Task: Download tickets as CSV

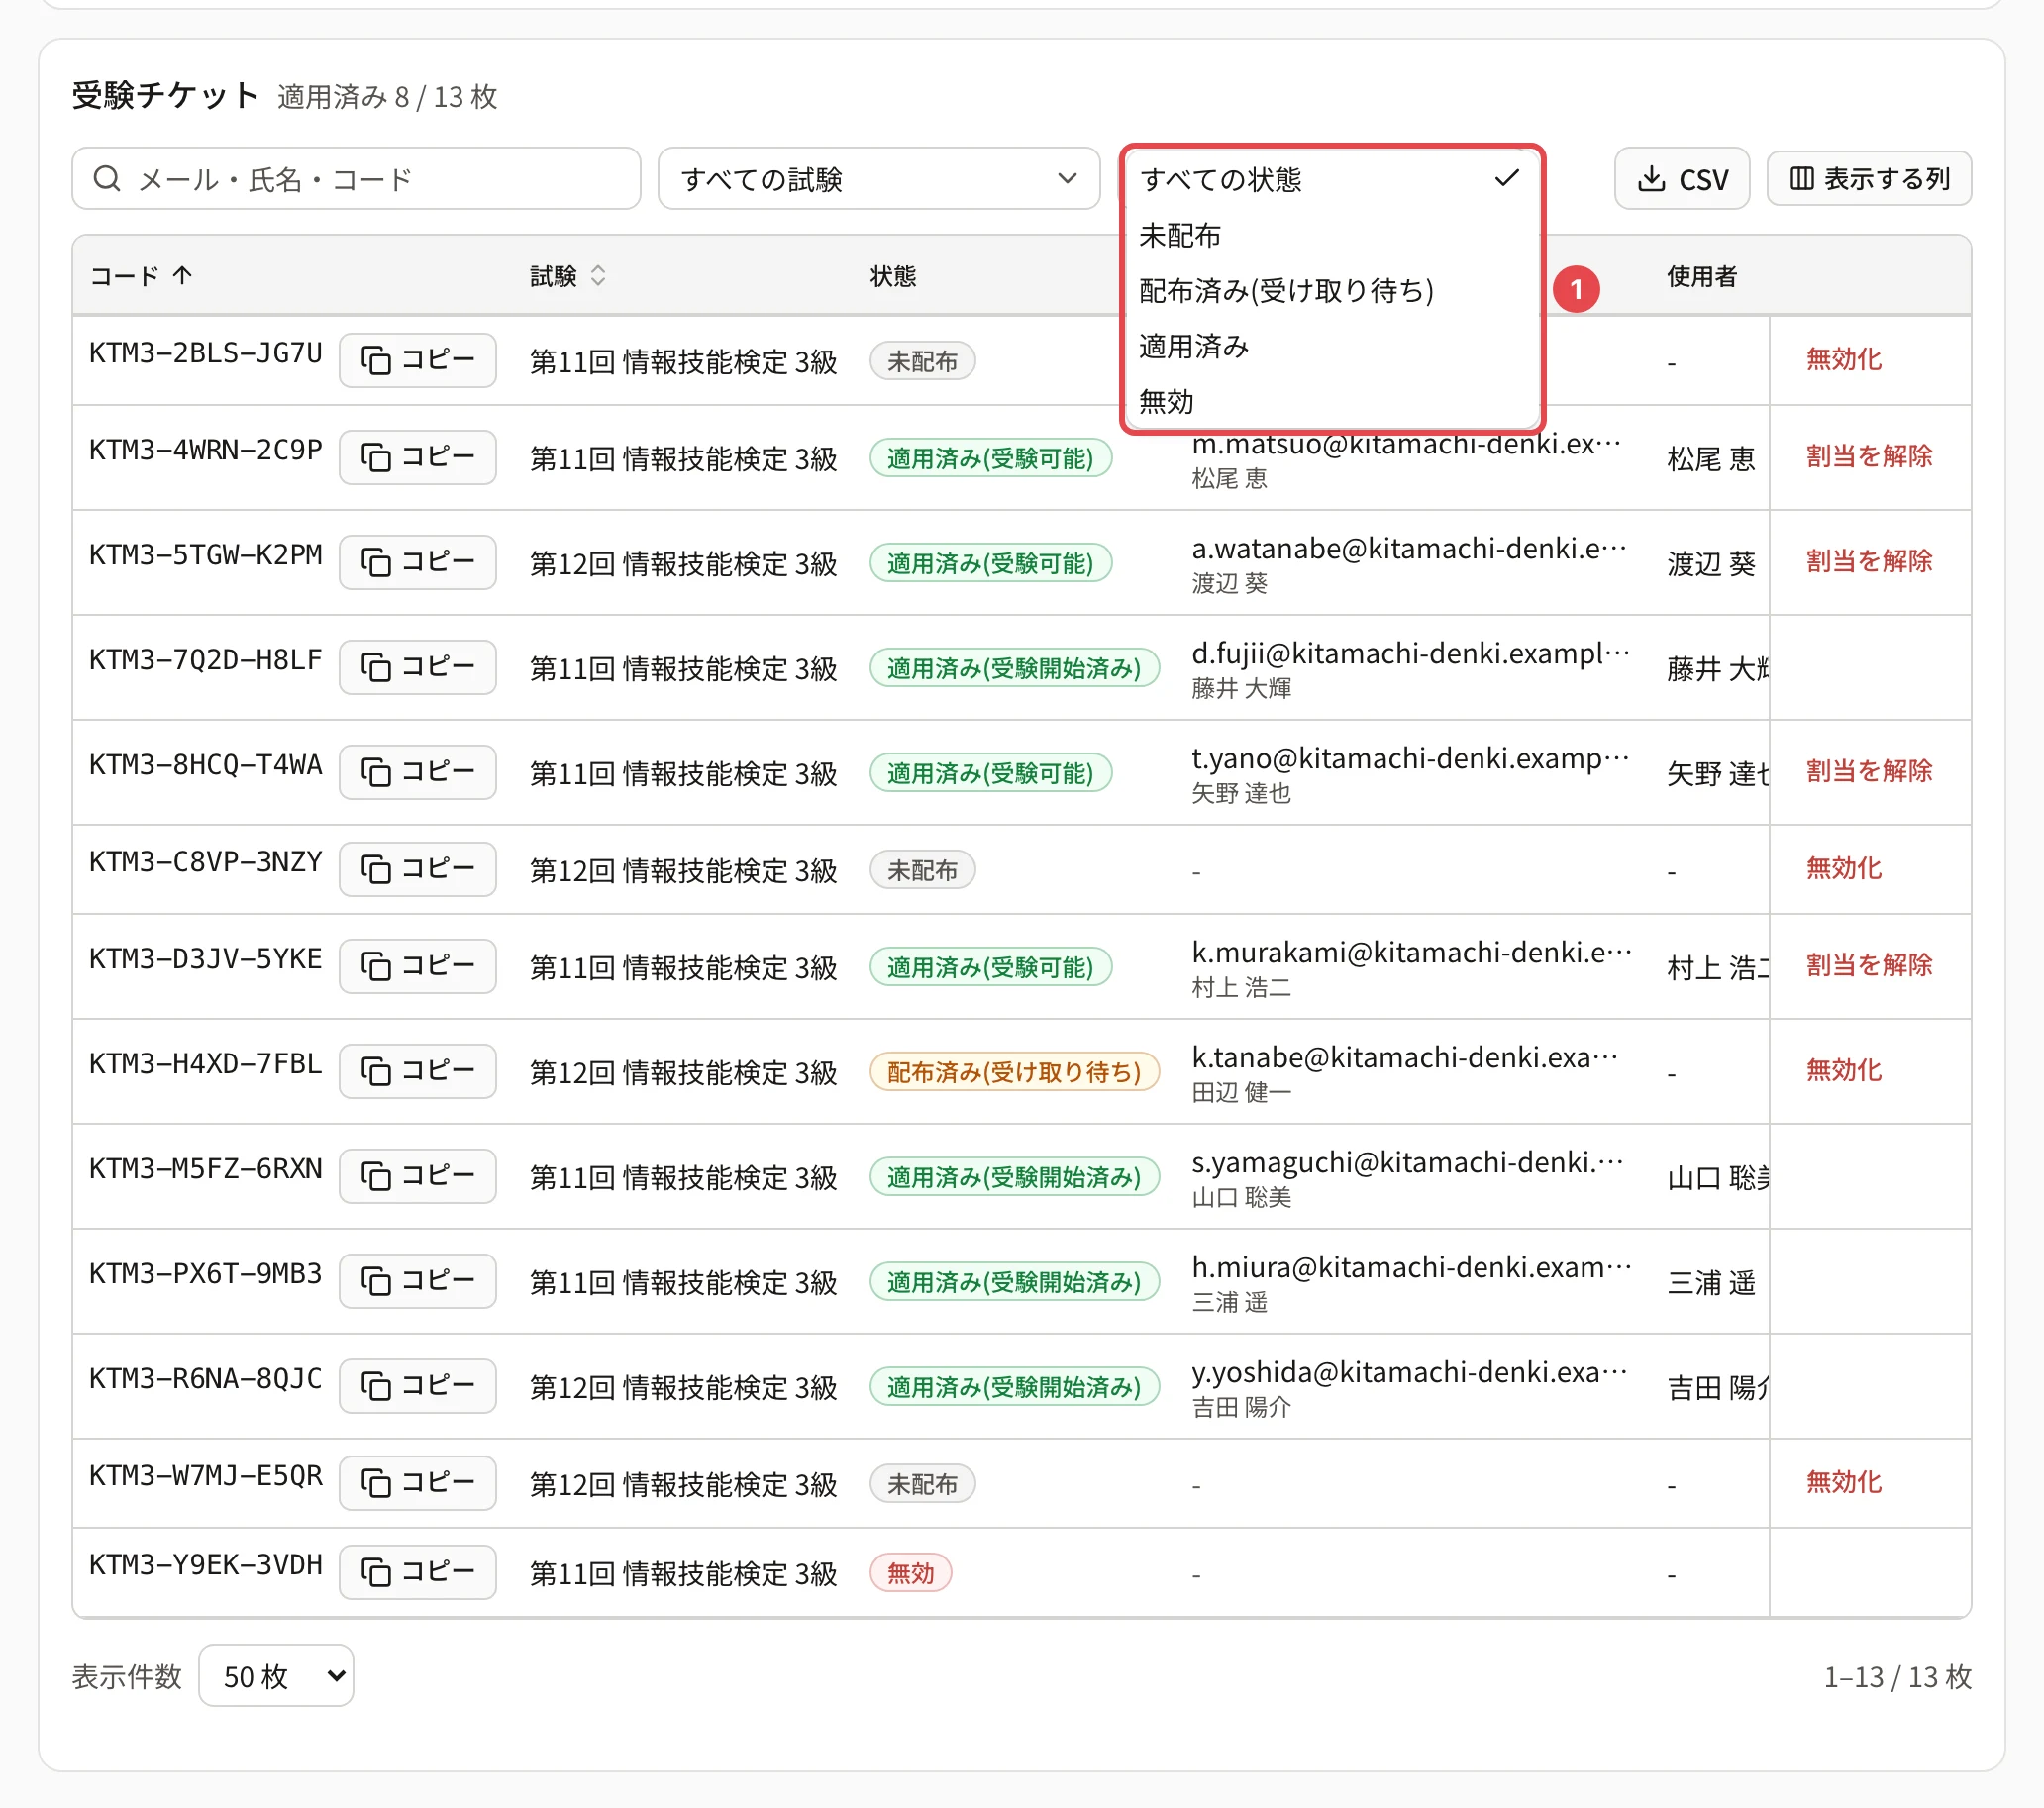Action: [x=1682, y=179]
